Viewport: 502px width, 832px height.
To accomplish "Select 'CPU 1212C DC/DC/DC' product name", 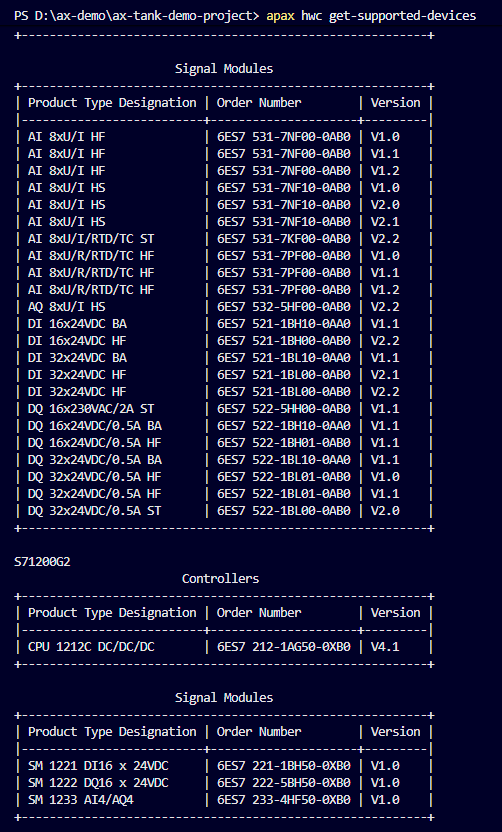I will tap(91, 647).
